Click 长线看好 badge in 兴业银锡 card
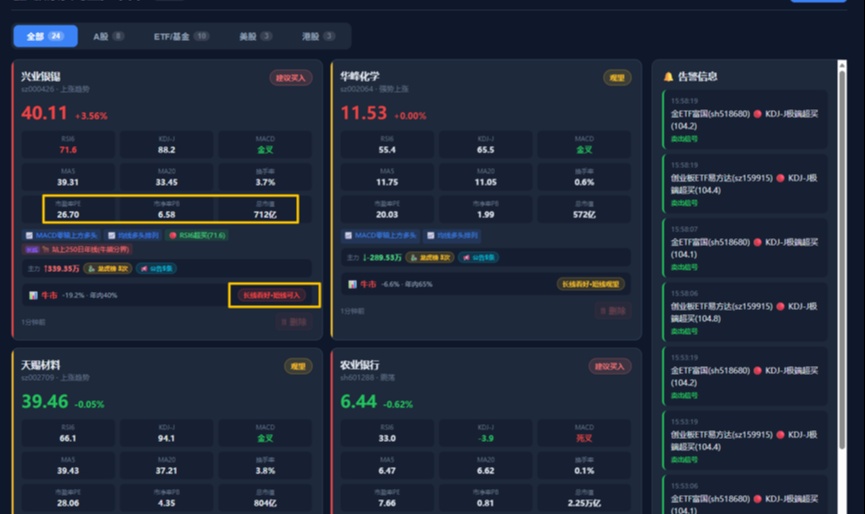This screenshot has width=865, height=514. (x=271, y=295)
